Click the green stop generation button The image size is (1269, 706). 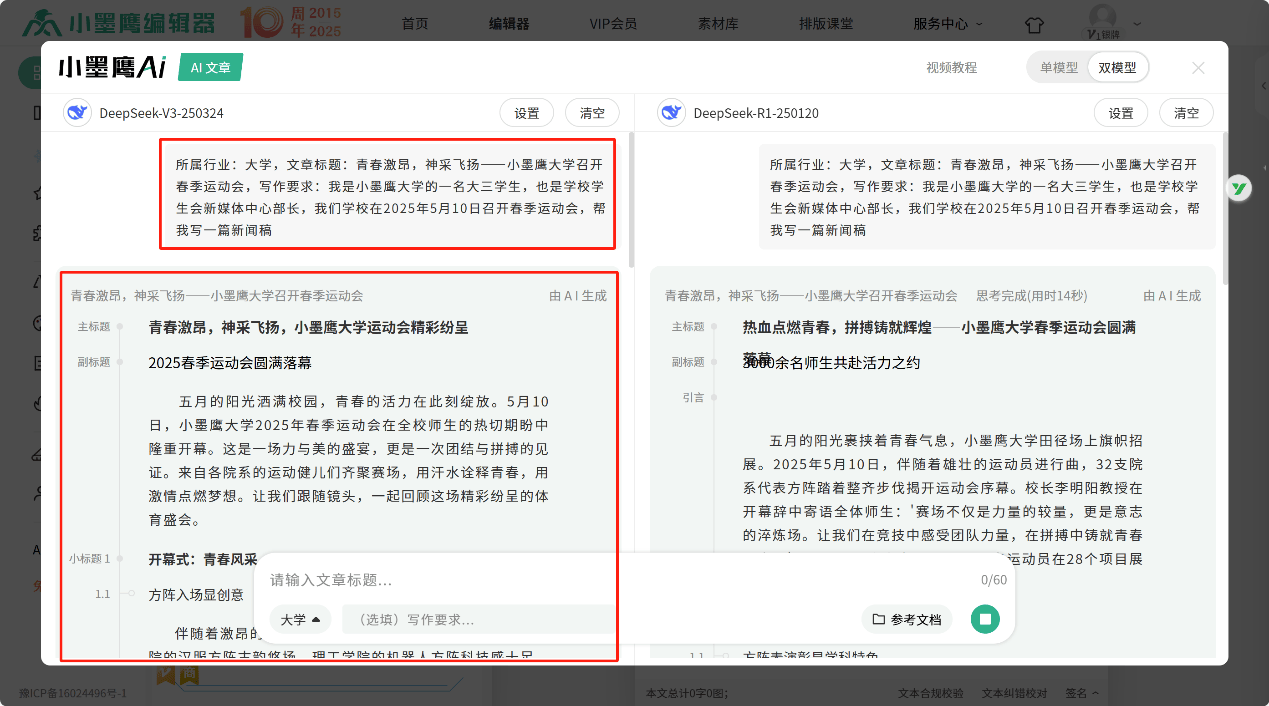985,619
